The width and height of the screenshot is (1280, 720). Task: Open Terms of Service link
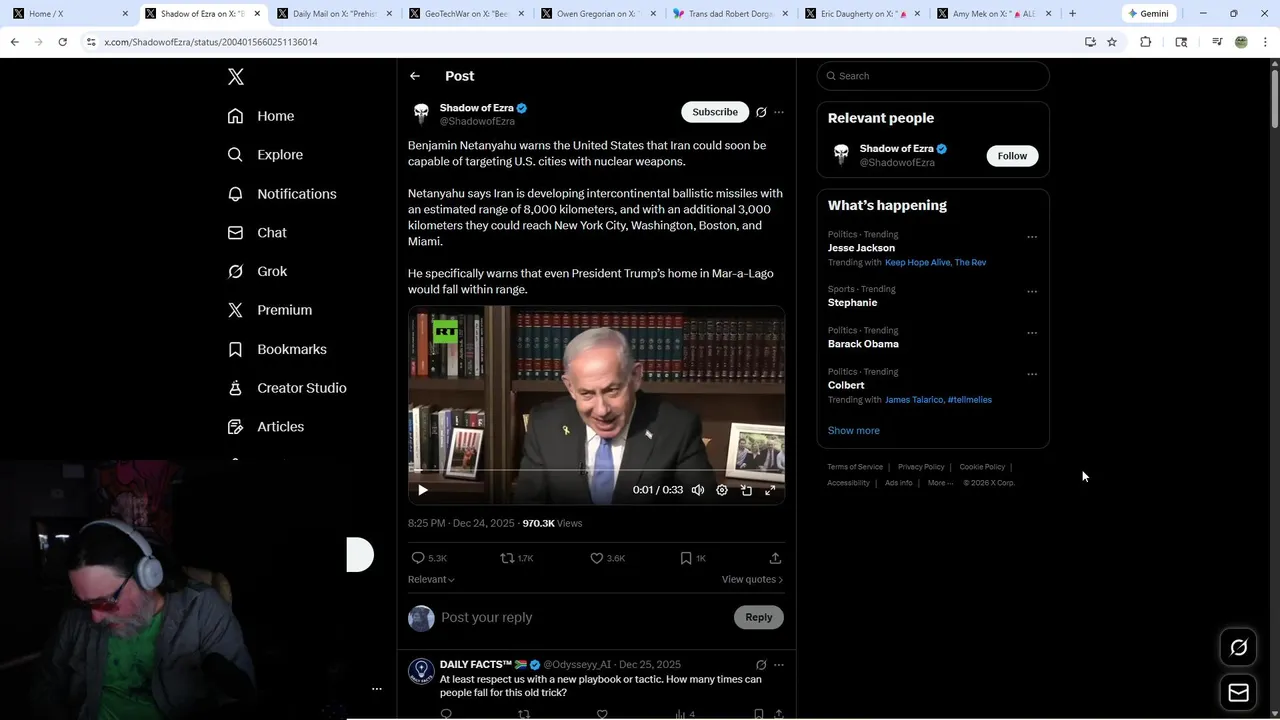pos(855,467)
